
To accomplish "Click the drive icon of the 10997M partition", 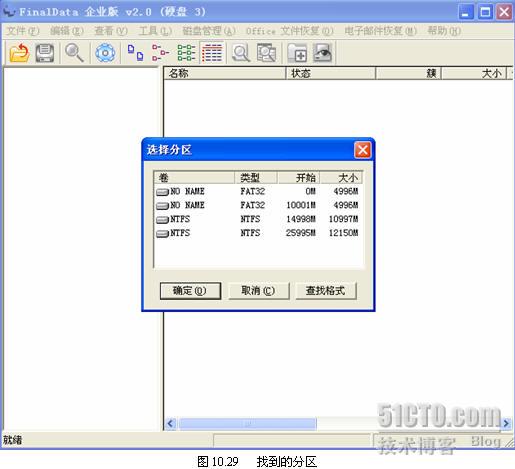I will (162, 220).
